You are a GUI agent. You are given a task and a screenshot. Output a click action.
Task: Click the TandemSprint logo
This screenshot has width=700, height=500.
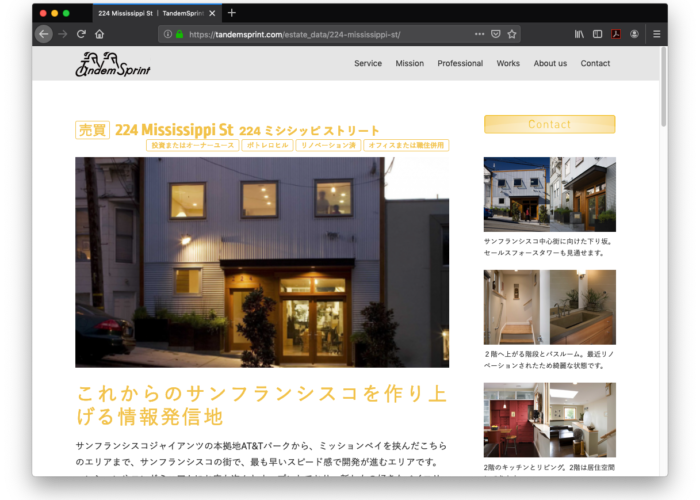[x=113, y=64]
